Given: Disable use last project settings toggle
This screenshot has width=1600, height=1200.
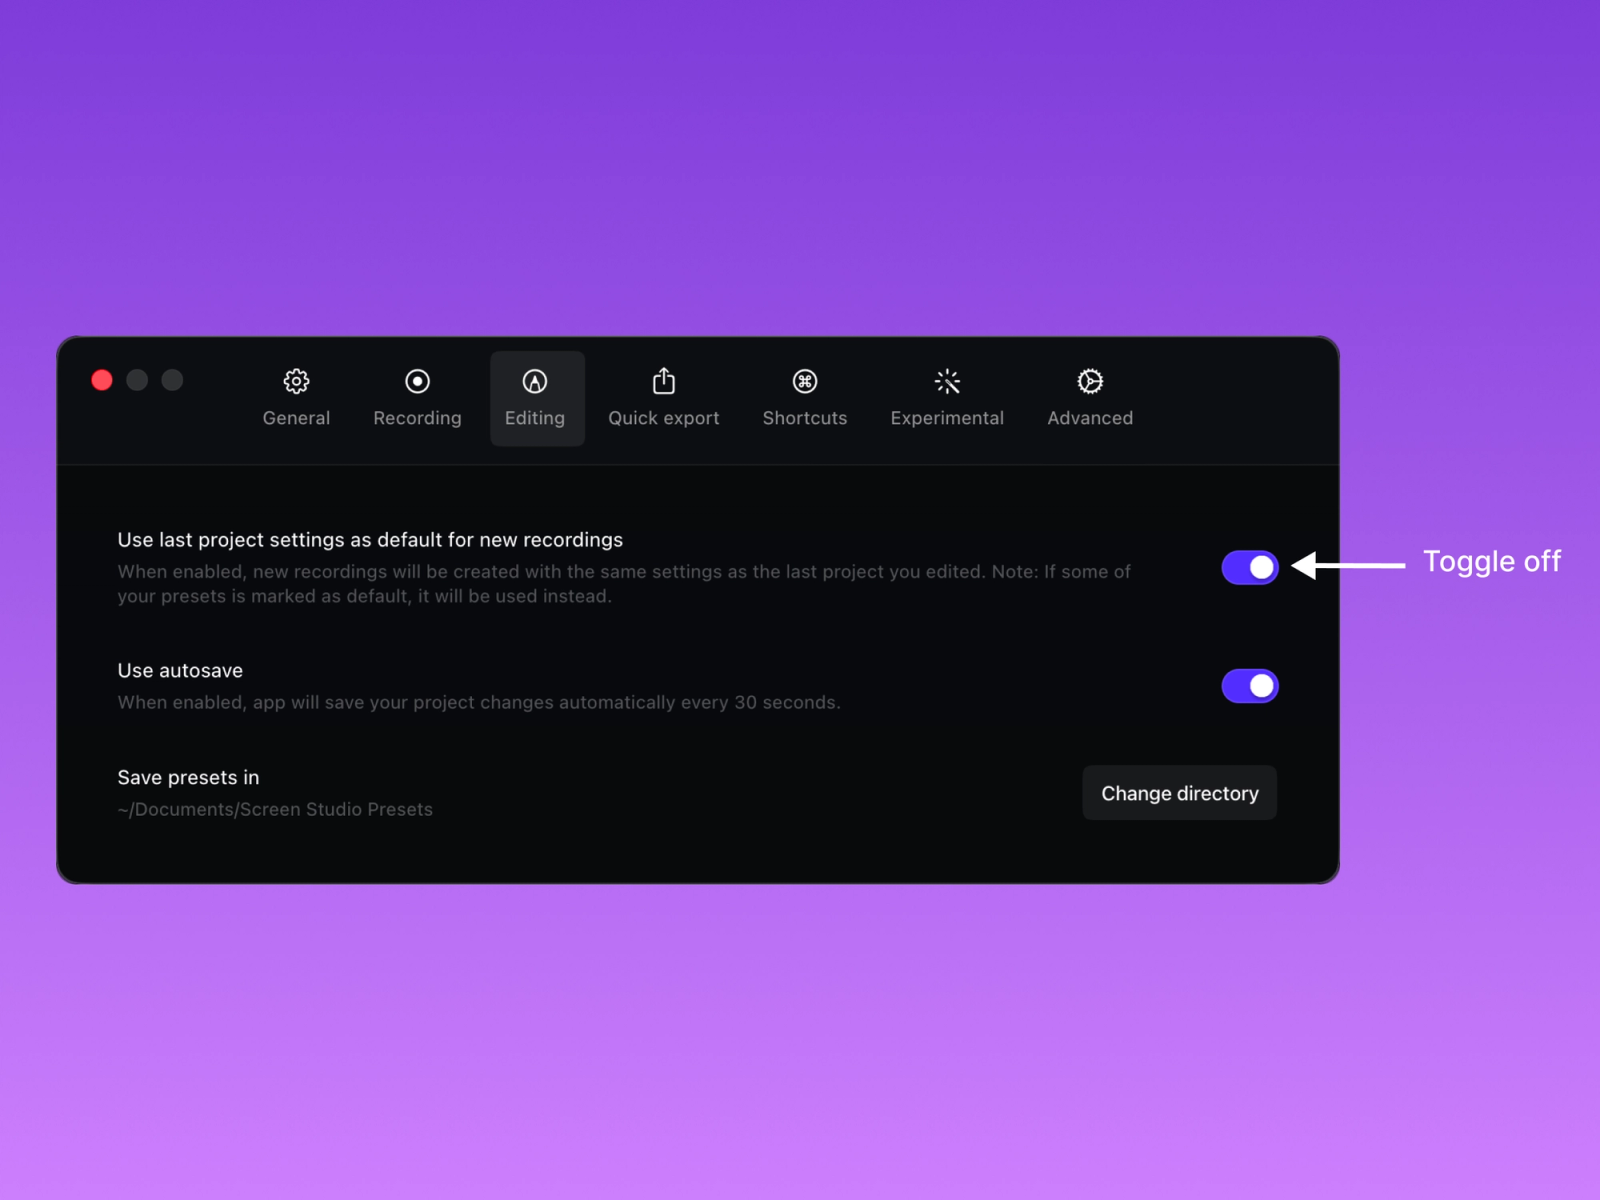Looking at the screenshot, I should [x=1250, y=567].
